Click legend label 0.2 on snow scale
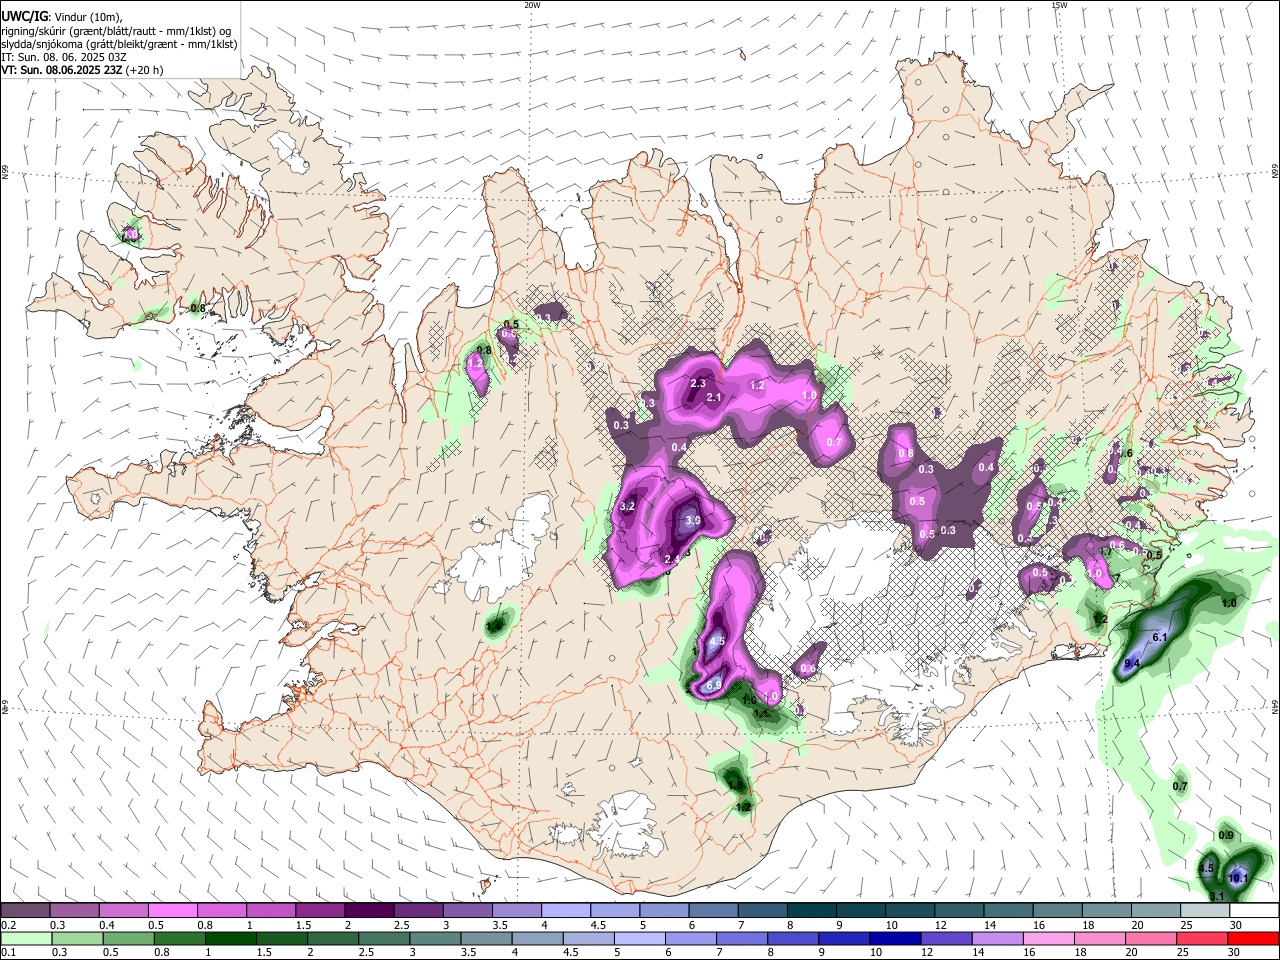The width and height of the screenshot is (1280, 960). coord(9,925)
